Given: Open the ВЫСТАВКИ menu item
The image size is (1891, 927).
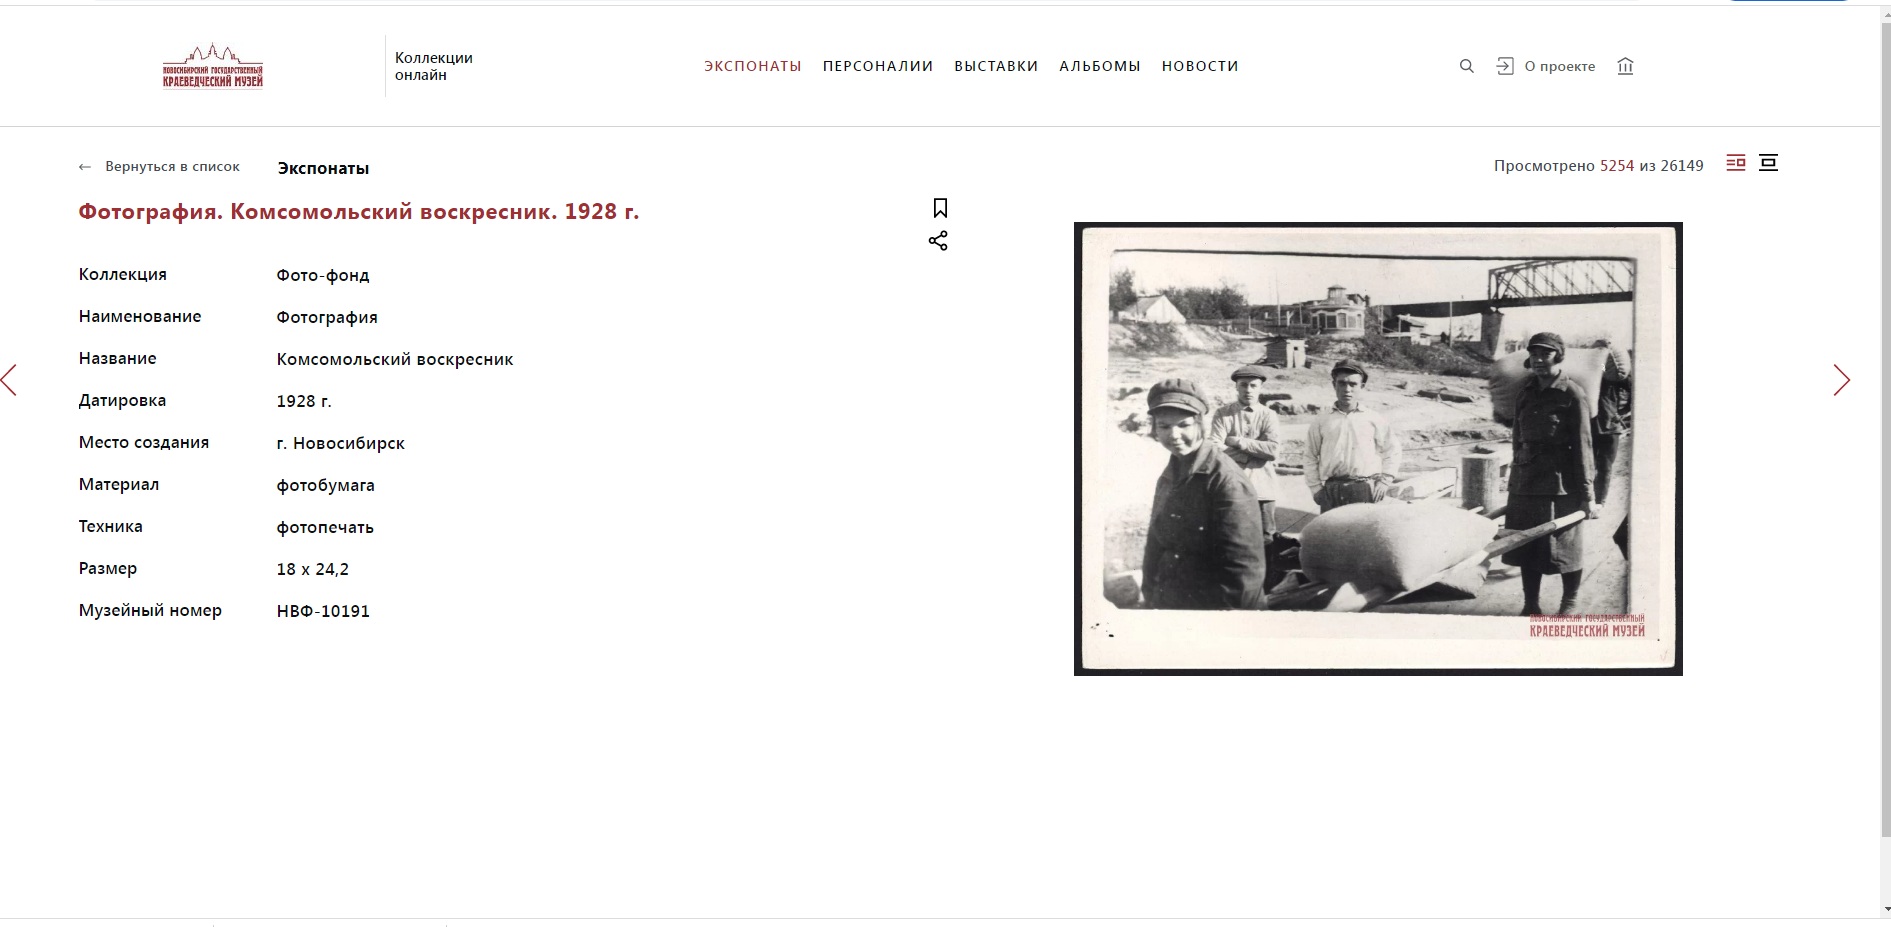Looking at the screenshot, I should pos(996,66).
